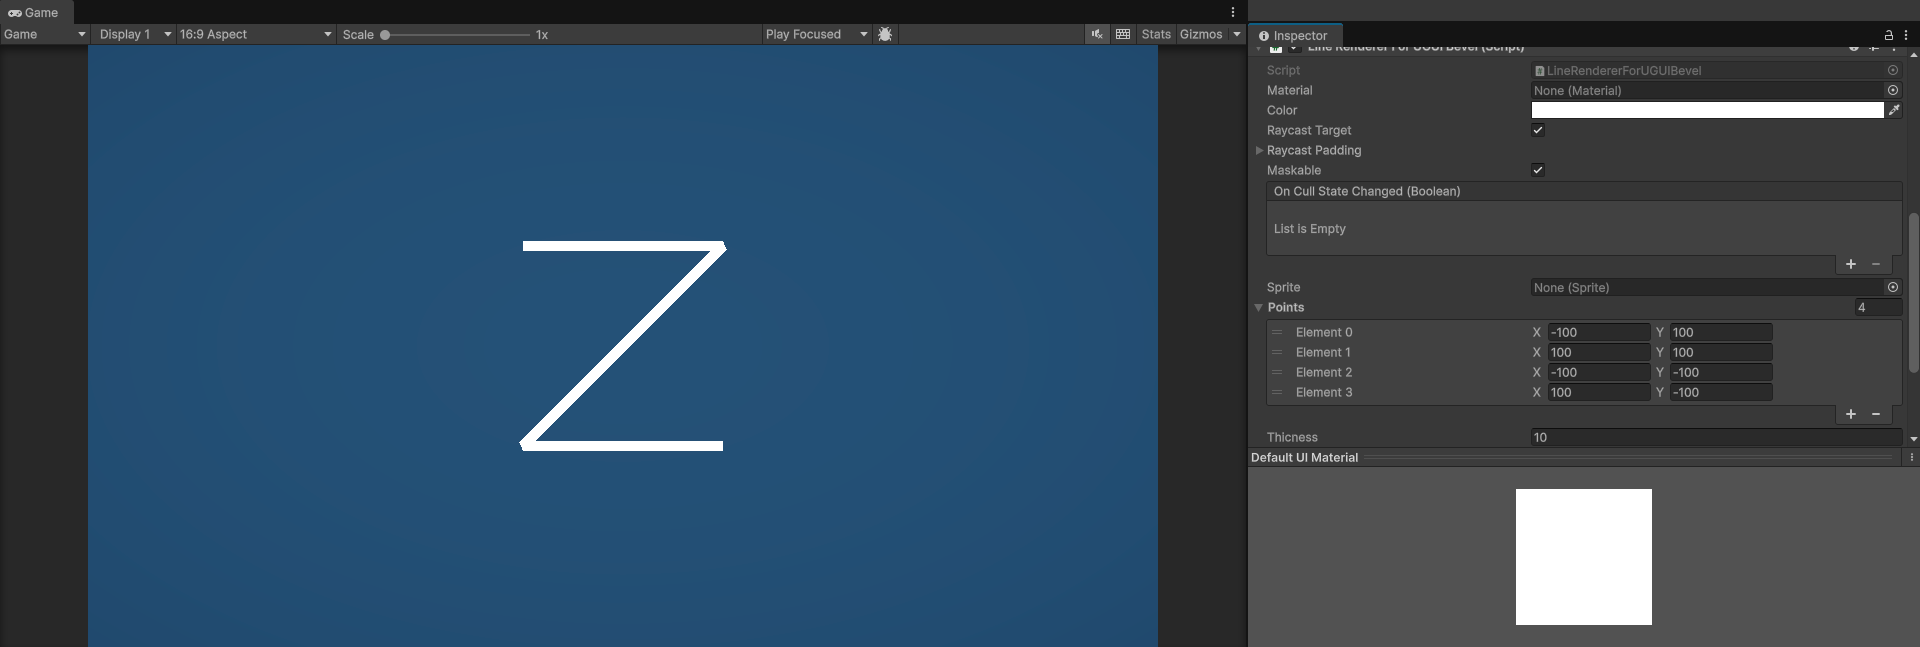Image resolution: width=1920 pixels, height=647 pixels.
Task: Click object picker next to LineRendererForUGUIBevel script
Action: click(x=1893, y=70)
